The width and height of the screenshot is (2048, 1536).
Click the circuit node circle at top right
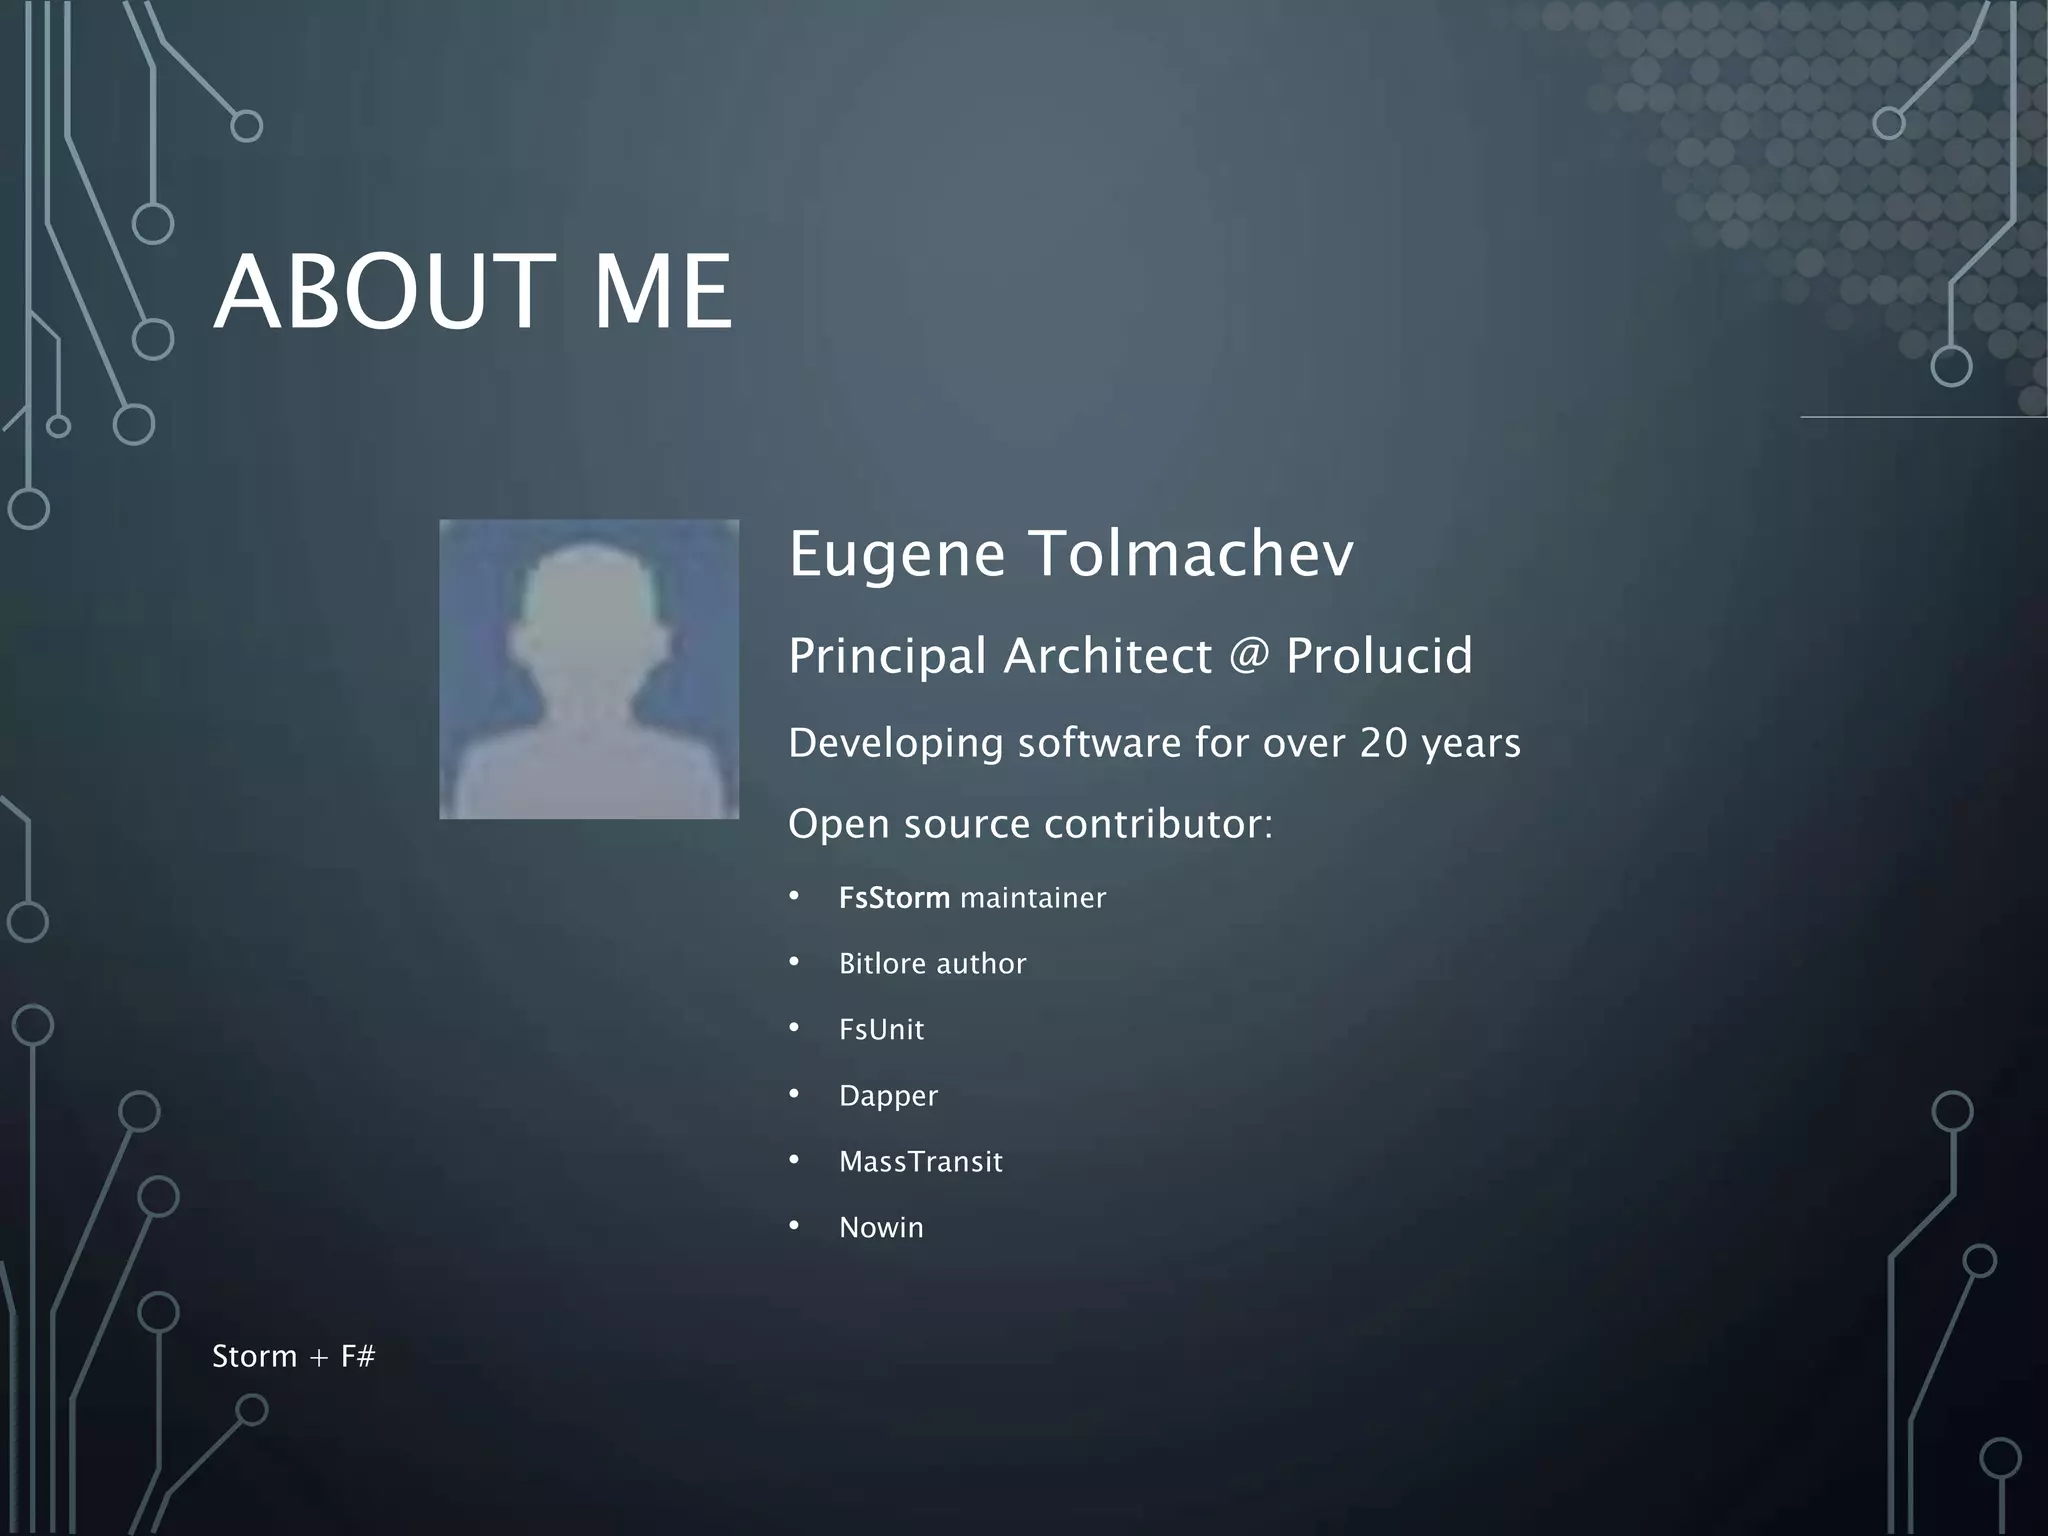(x=1888, y=124)
